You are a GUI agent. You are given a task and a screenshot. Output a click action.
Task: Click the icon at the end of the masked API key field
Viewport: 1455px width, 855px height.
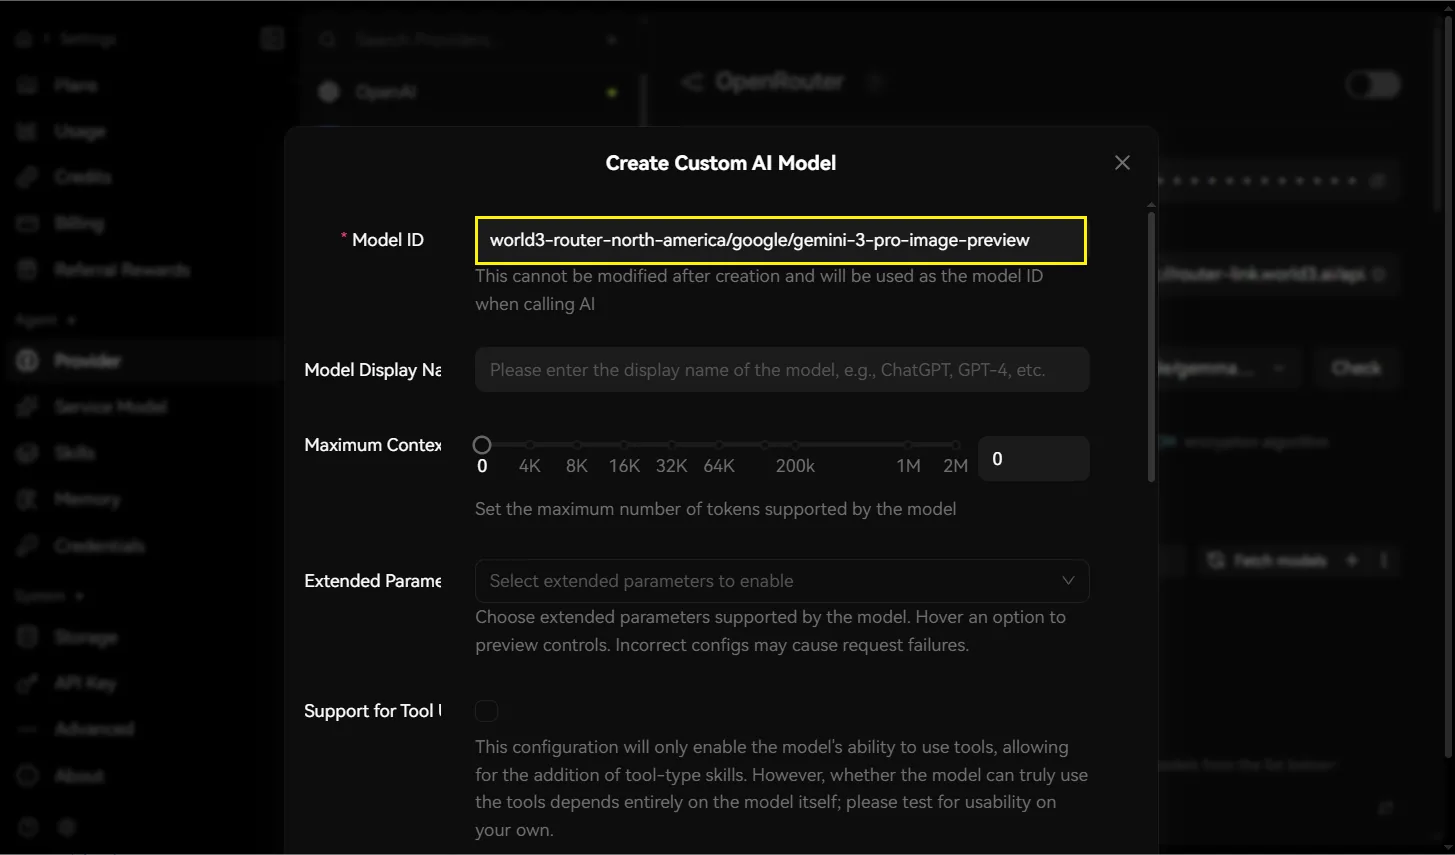1378,181
